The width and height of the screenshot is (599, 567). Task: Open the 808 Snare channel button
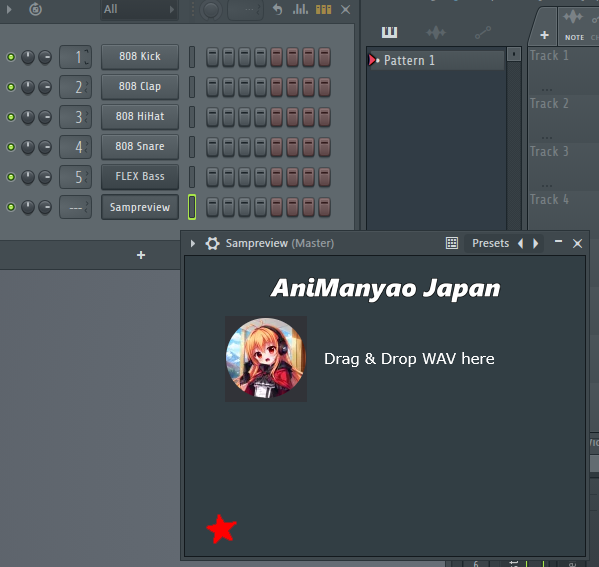[140, 147]
